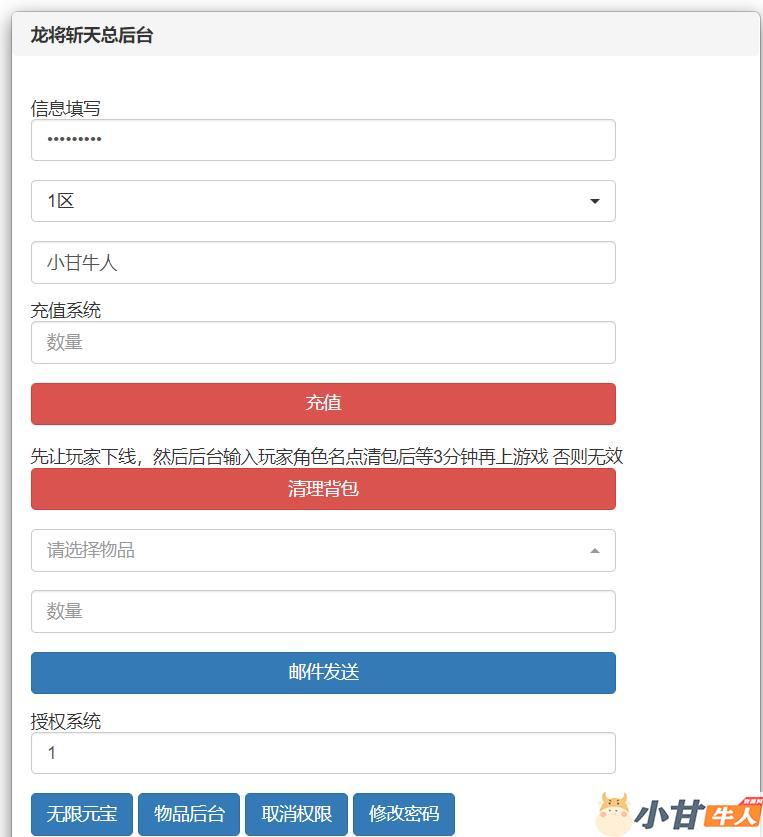Select the 修改密码 button

(404, 814)
